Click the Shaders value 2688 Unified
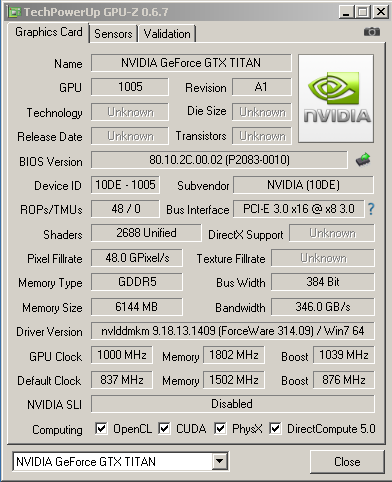 click(x=146, y=233)
